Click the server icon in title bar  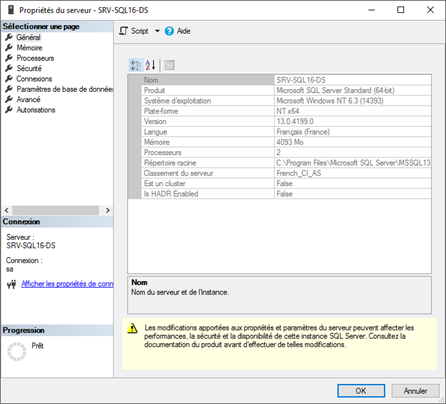11,10
